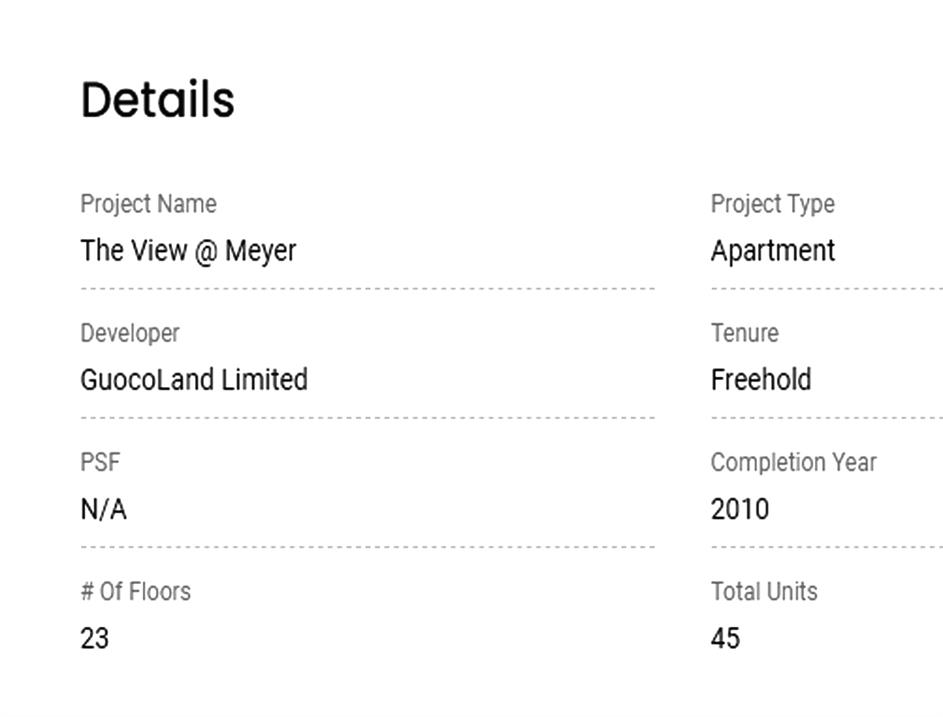Image resolution: width=943 pixels, height=717 pixels.
Task: Select the text The View @ Meyer
Action: 188,250
